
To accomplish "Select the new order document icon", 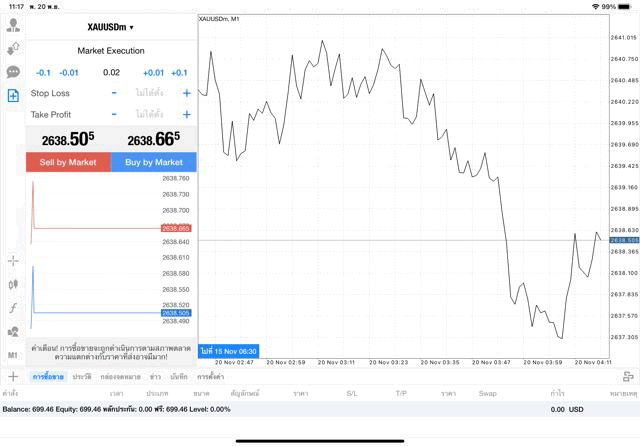I will pos(13,95).
